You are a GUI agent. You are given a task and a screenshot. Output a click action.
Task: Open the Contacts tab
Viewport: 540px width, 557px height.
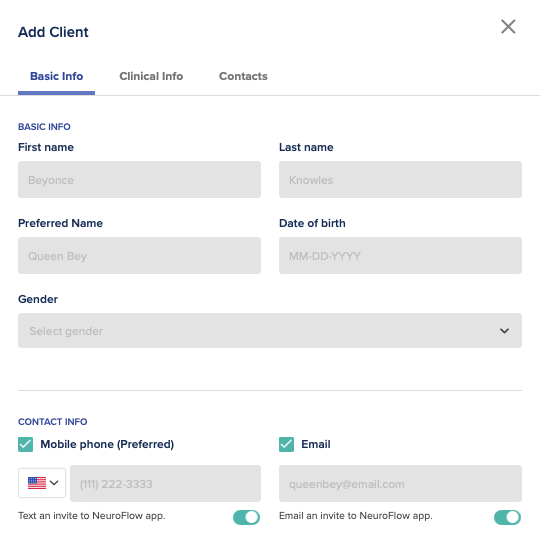[243, 76]
